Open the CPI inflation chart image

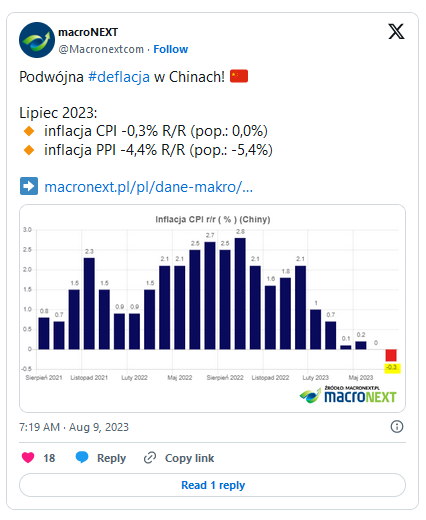(x=212, y=308)
